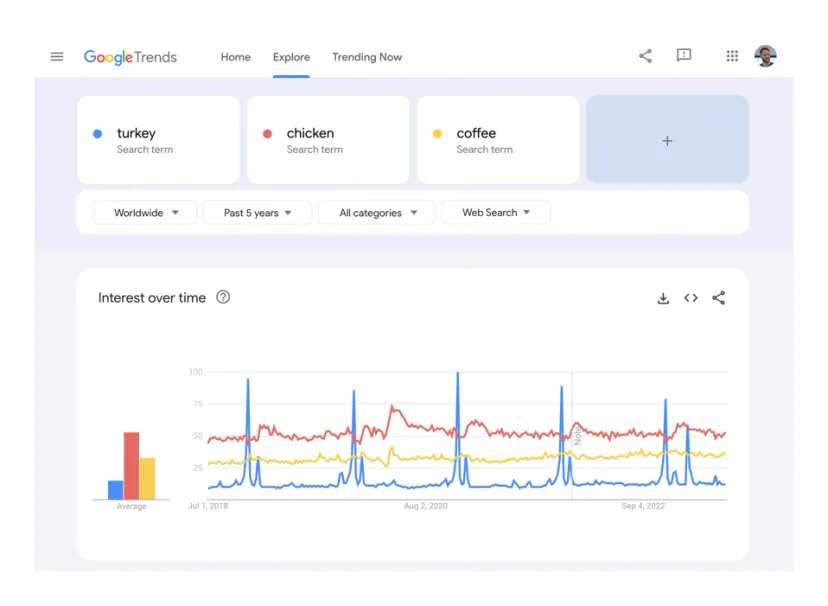Click the yellow average bar

pyautogui.click(x=147, y=478)
